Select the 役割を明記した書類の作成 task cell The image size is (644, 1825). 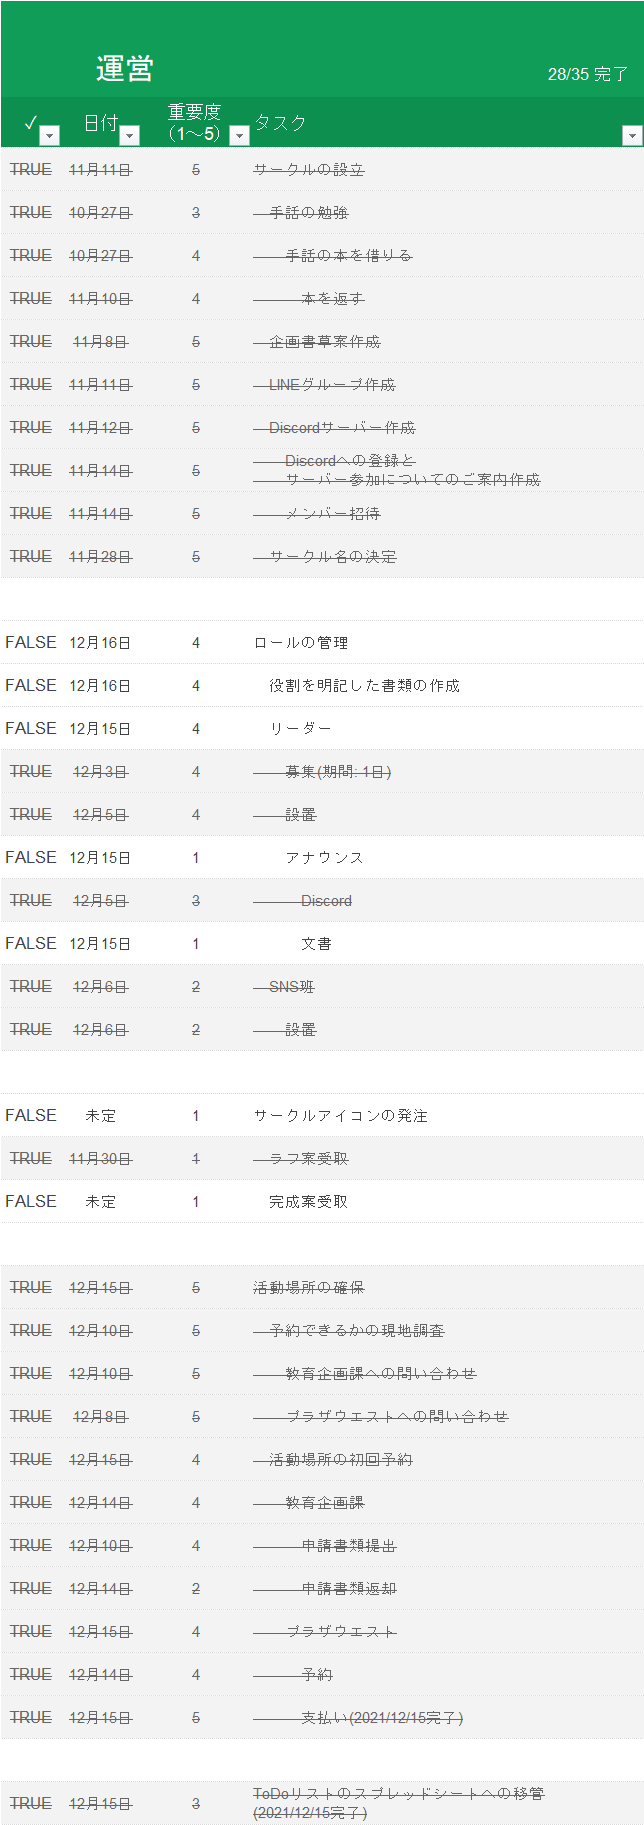click(x=364, y=686)
